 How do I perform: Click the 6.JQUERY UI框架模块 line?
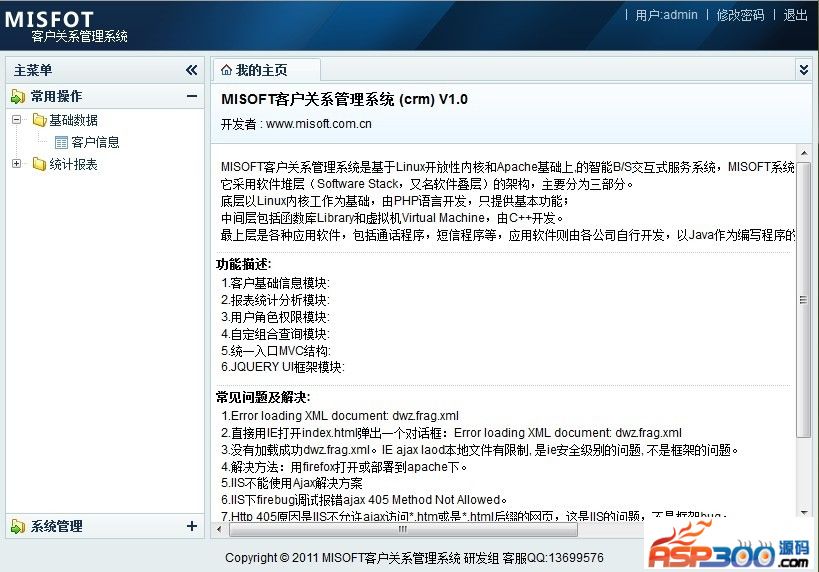(x=283, y=367)
